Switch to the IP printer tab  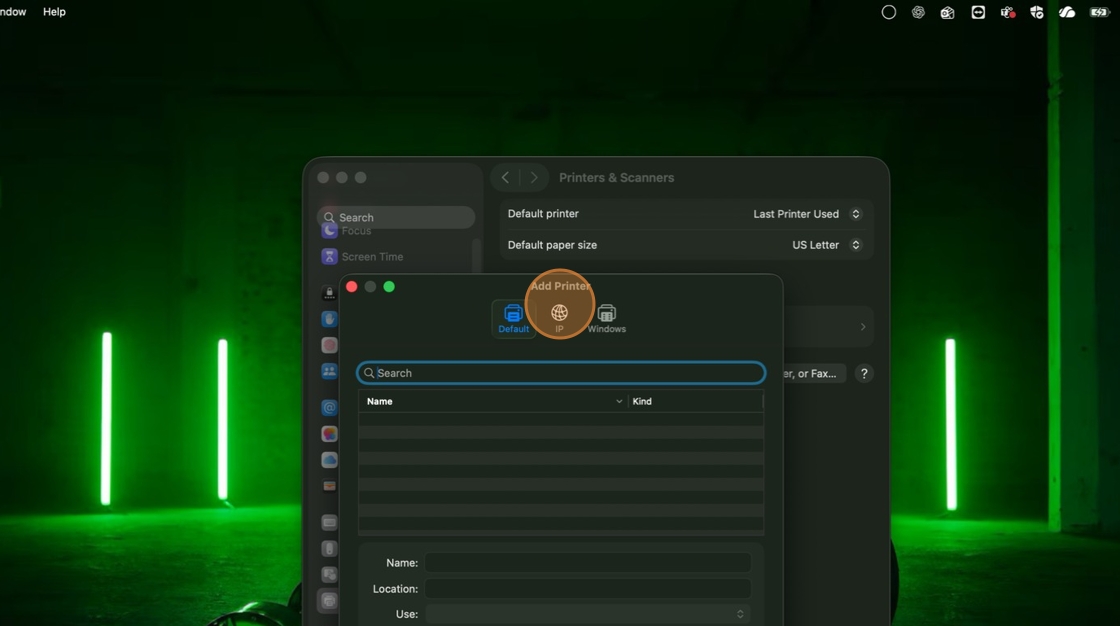coord(559,319)
